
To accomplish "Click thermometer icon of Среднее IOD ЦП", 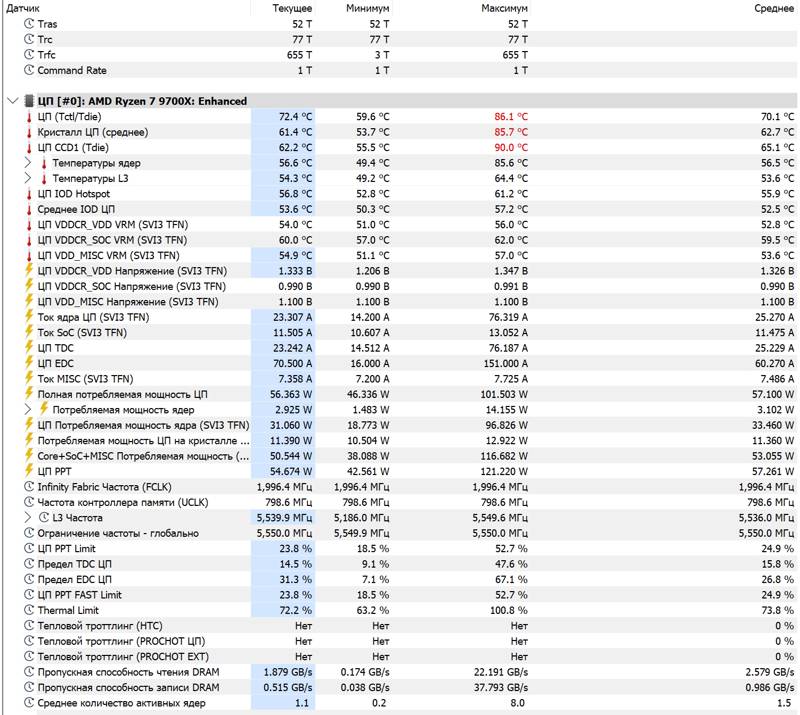I will point(29,209).
